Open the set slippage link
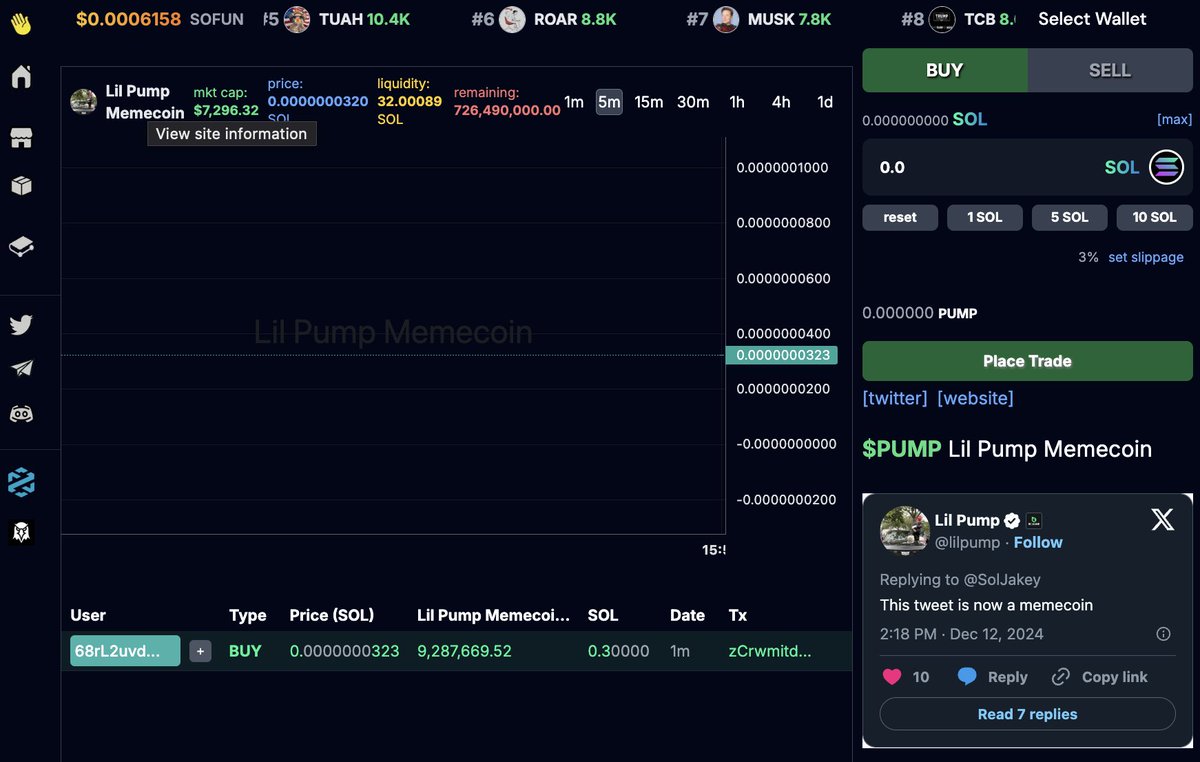 [x=1146, y=257]
